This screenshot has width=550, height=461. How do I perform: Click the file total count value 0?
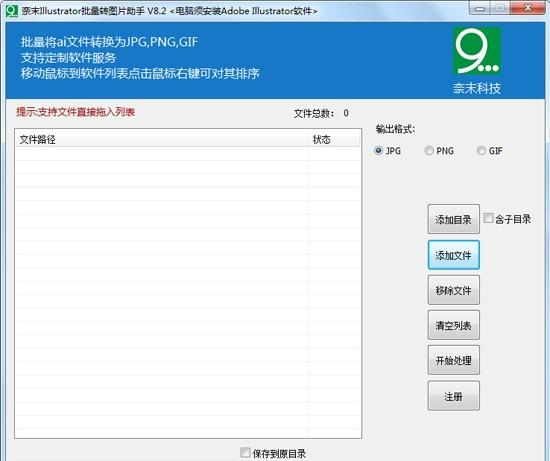coord(346,113)
